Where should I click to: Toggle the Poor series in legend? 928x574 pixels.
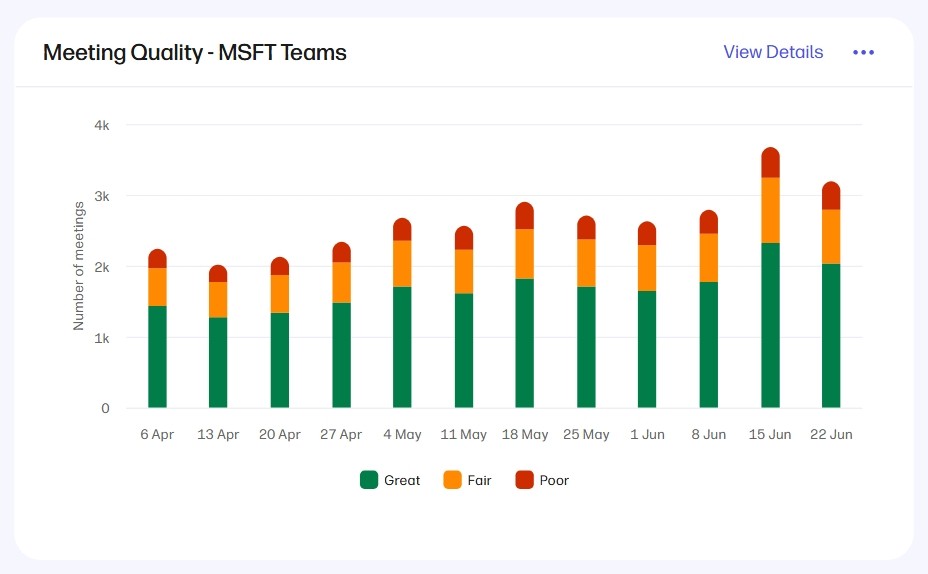[x=542, y=480]
